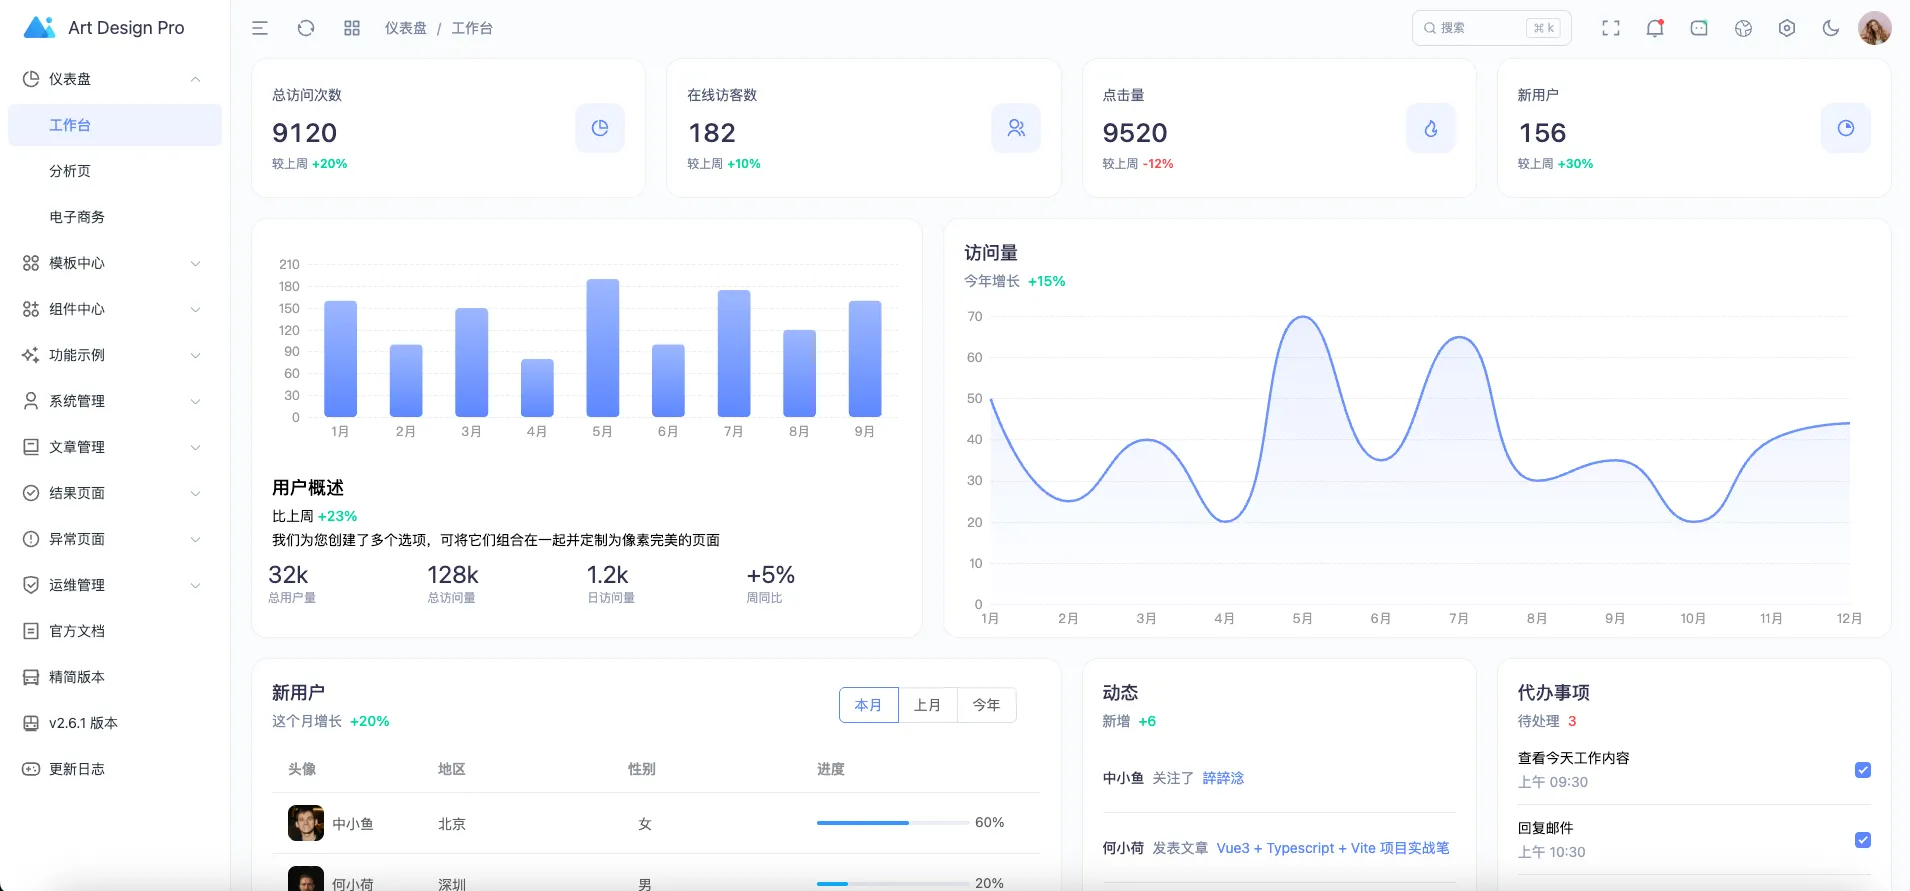1910x891 pixels.
Task: Click the 异常页面 warning icon
Action: [31, 539]
